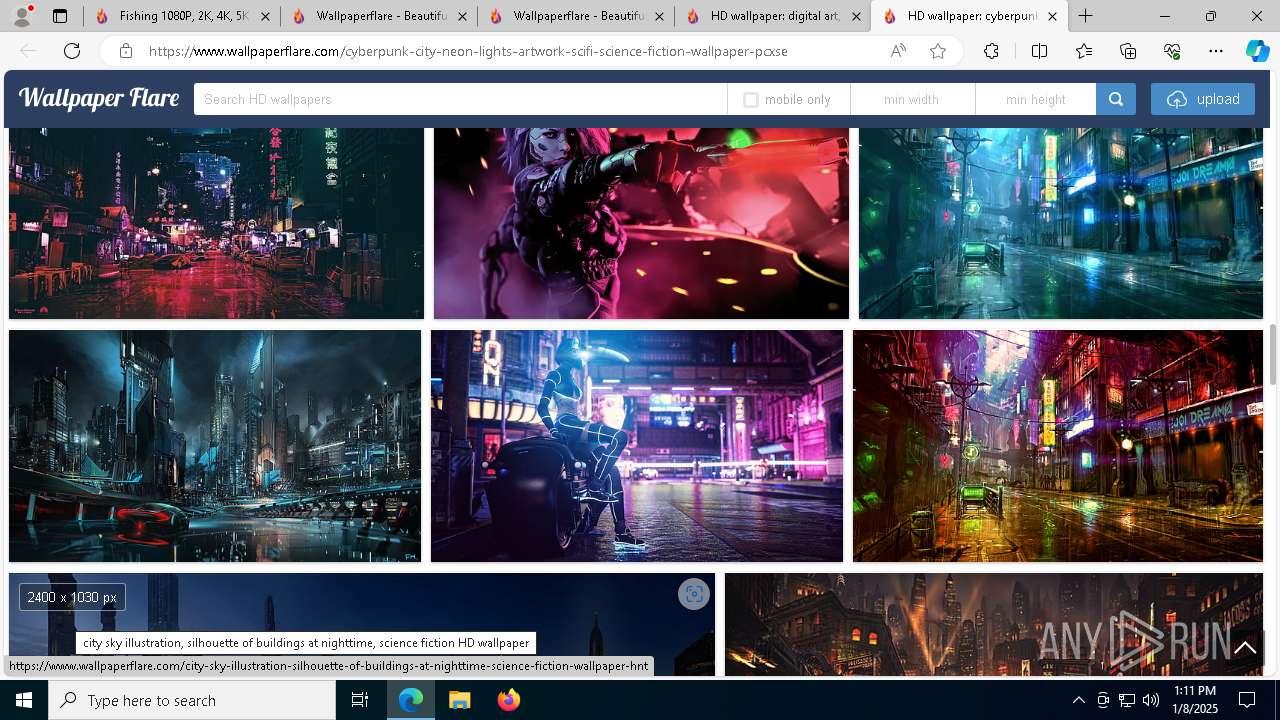1280x720 pixels.
Task: Refresh the page with reload icon
Action: click(x=72, y=51)
